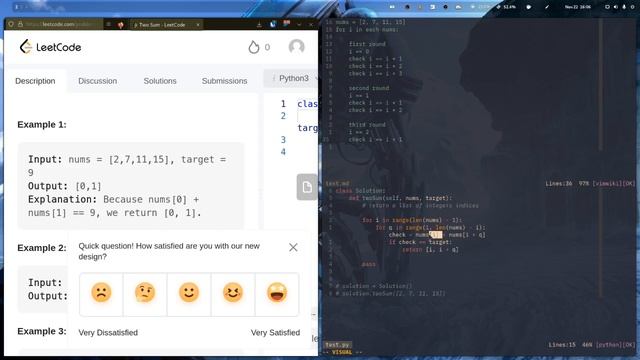Select the squinting laughing emoji rating
640x360 pixels.
point(233,294)
